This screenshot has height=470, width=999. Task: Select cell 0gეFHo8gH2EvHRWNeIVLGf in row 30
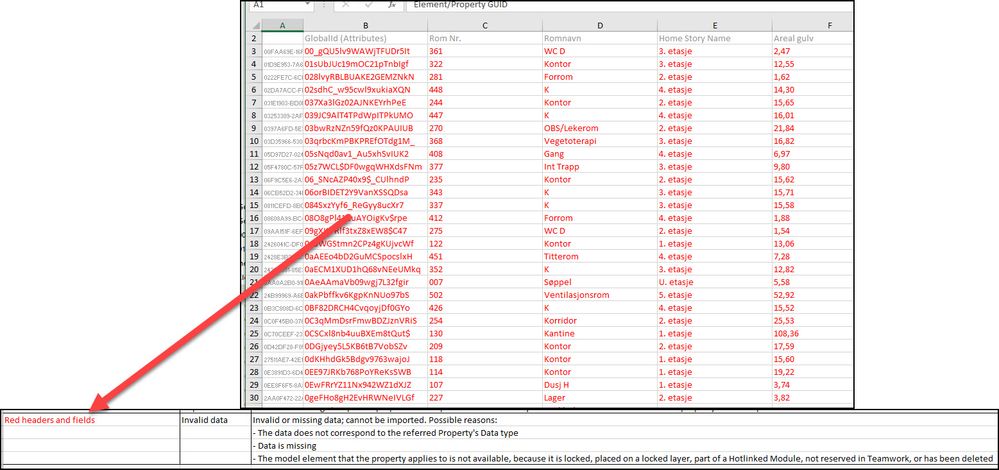365,397
